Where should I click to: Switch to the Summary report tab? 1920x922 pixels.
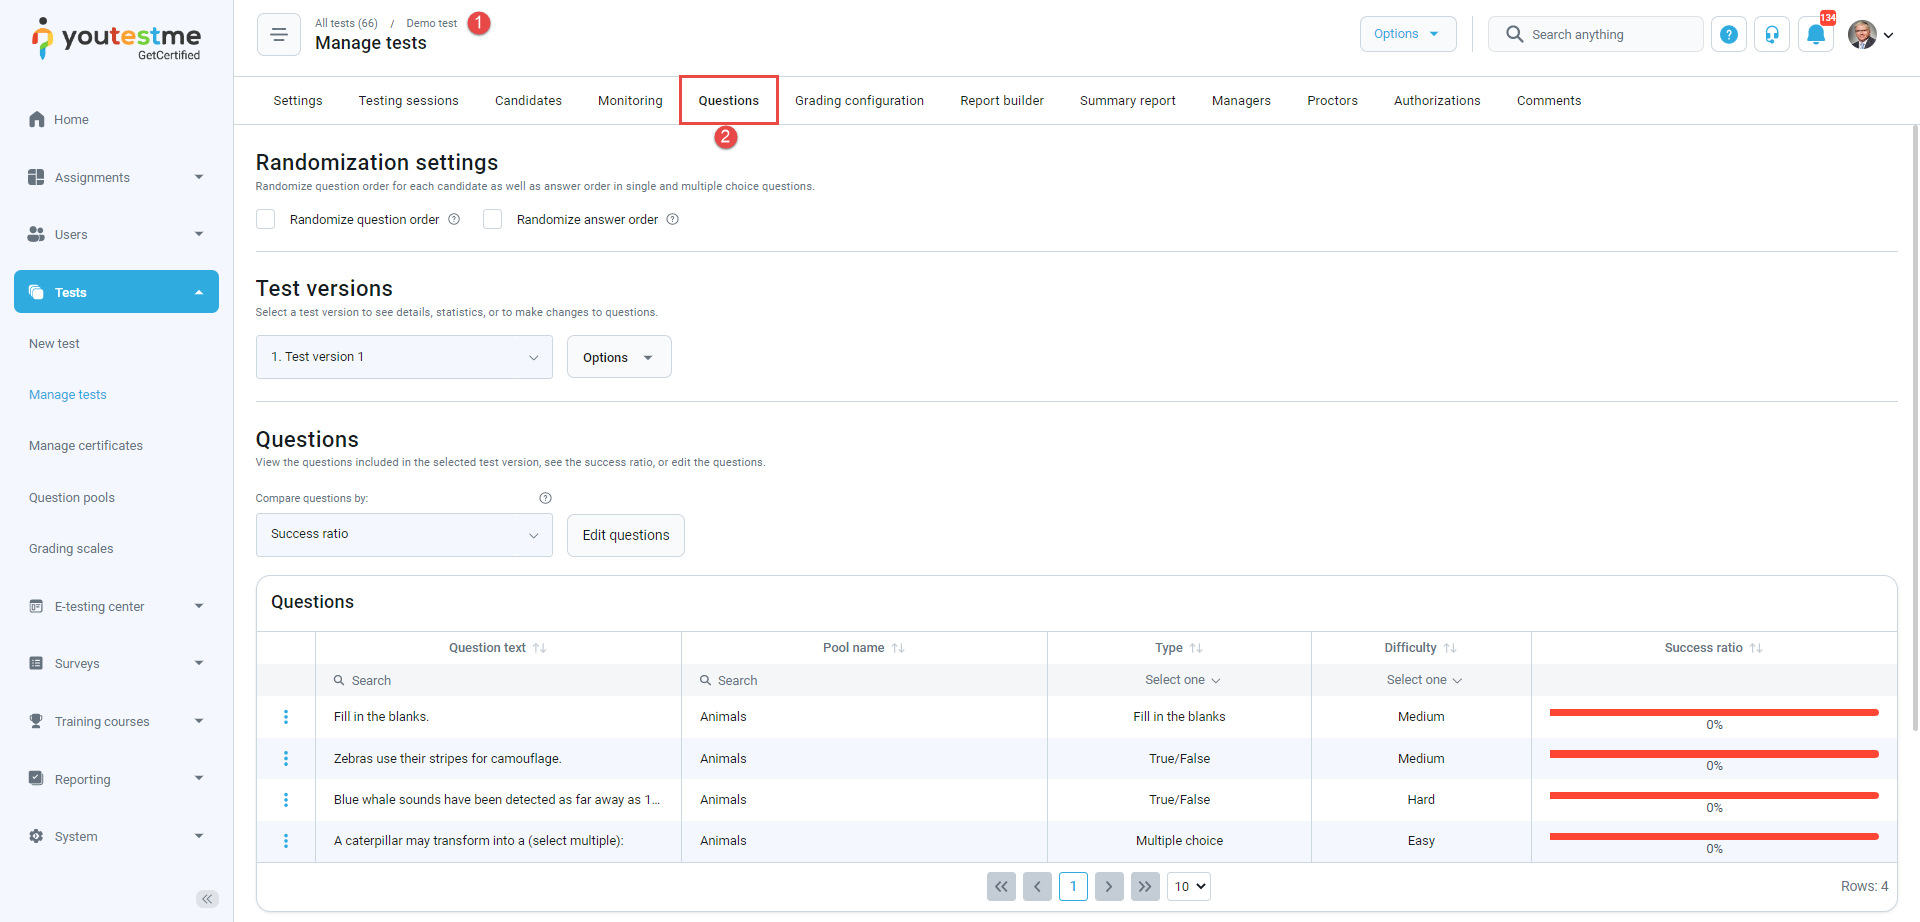(1128, 101)
